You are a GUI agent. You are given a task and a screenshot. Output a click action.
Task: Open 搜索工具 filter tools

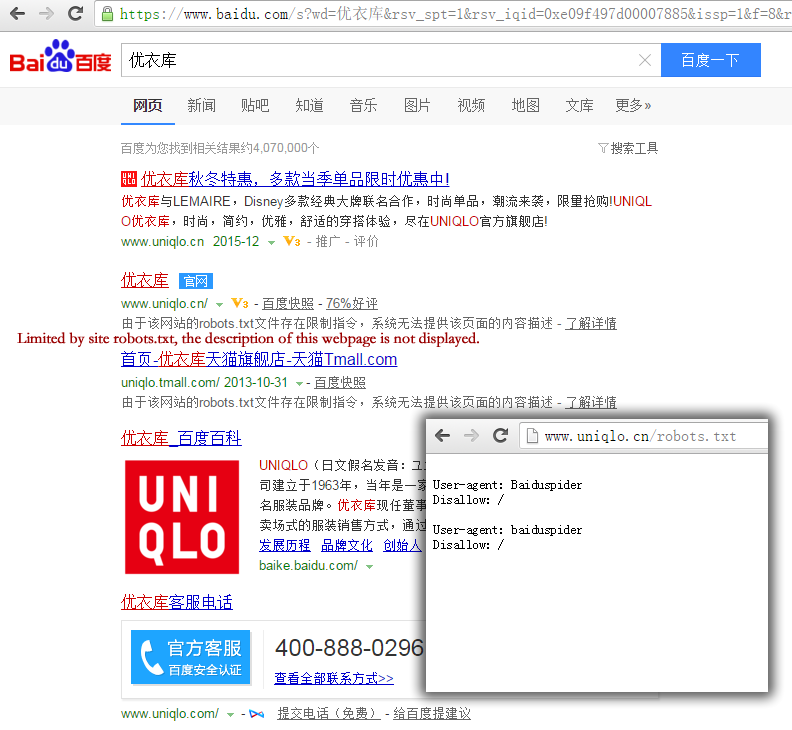tap(628, 148)
